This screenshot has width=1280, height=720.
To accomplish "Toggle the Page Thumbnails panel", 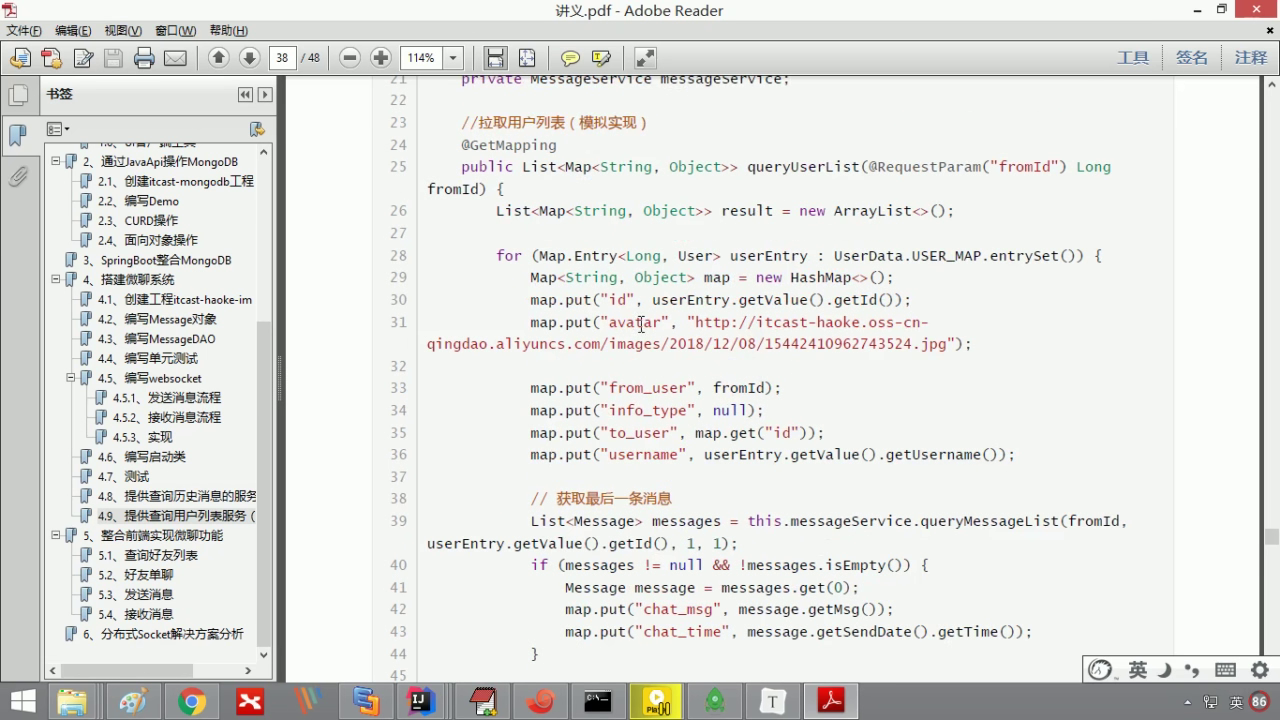I will [x=18, y=96].
